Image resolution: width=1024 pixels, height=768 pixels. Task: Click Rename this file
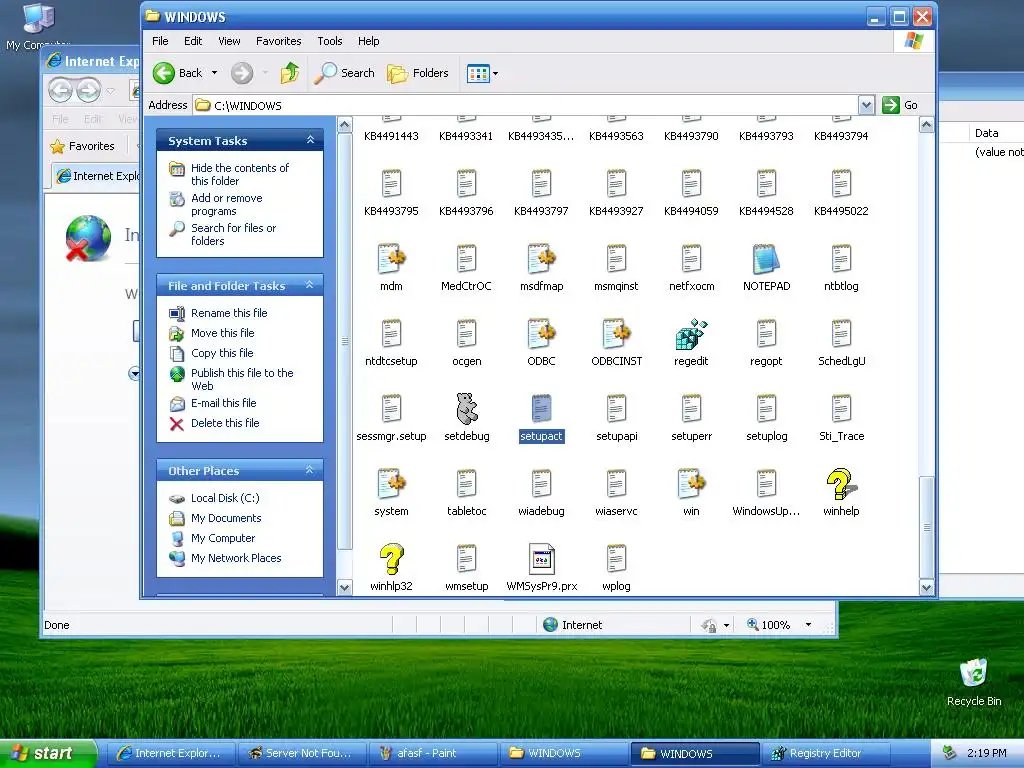coord(229,313)
